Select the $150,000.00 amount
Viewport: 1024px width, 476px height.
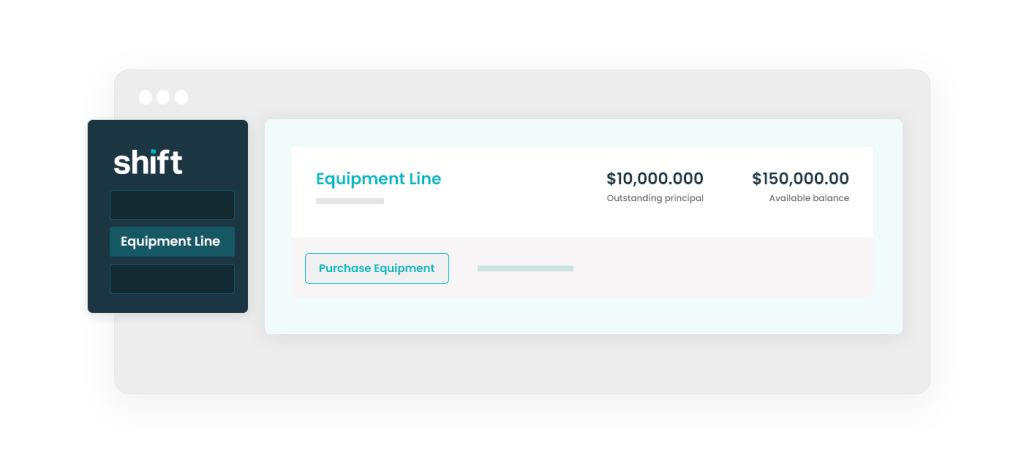801,179
